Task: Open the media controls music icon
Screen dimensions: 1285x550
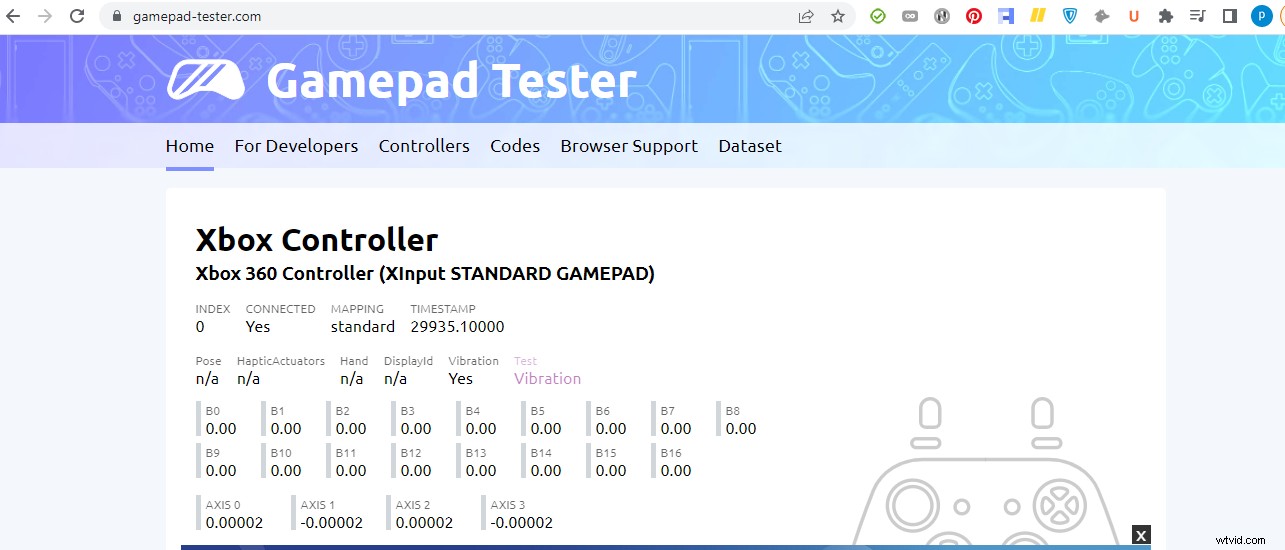Action: 1197,16
